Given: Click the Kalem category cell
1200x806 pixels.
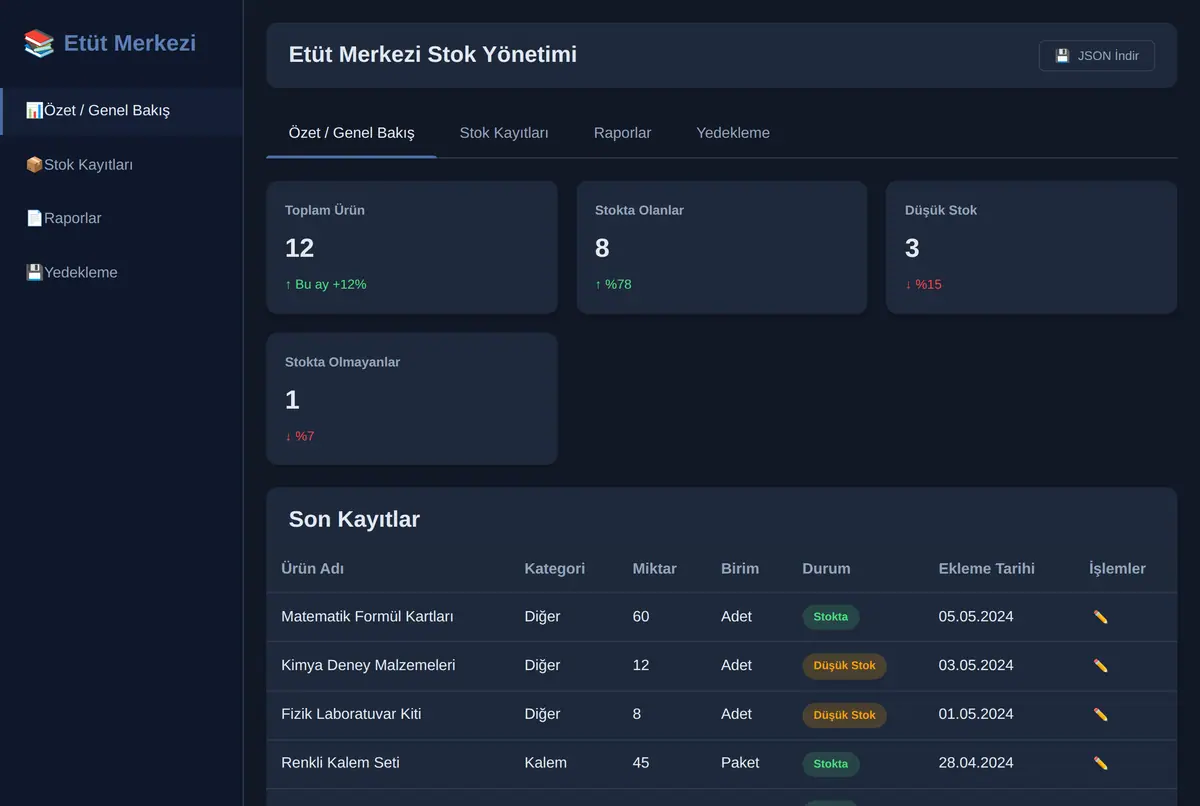Looking at the screenshot, I should [546, 763].
